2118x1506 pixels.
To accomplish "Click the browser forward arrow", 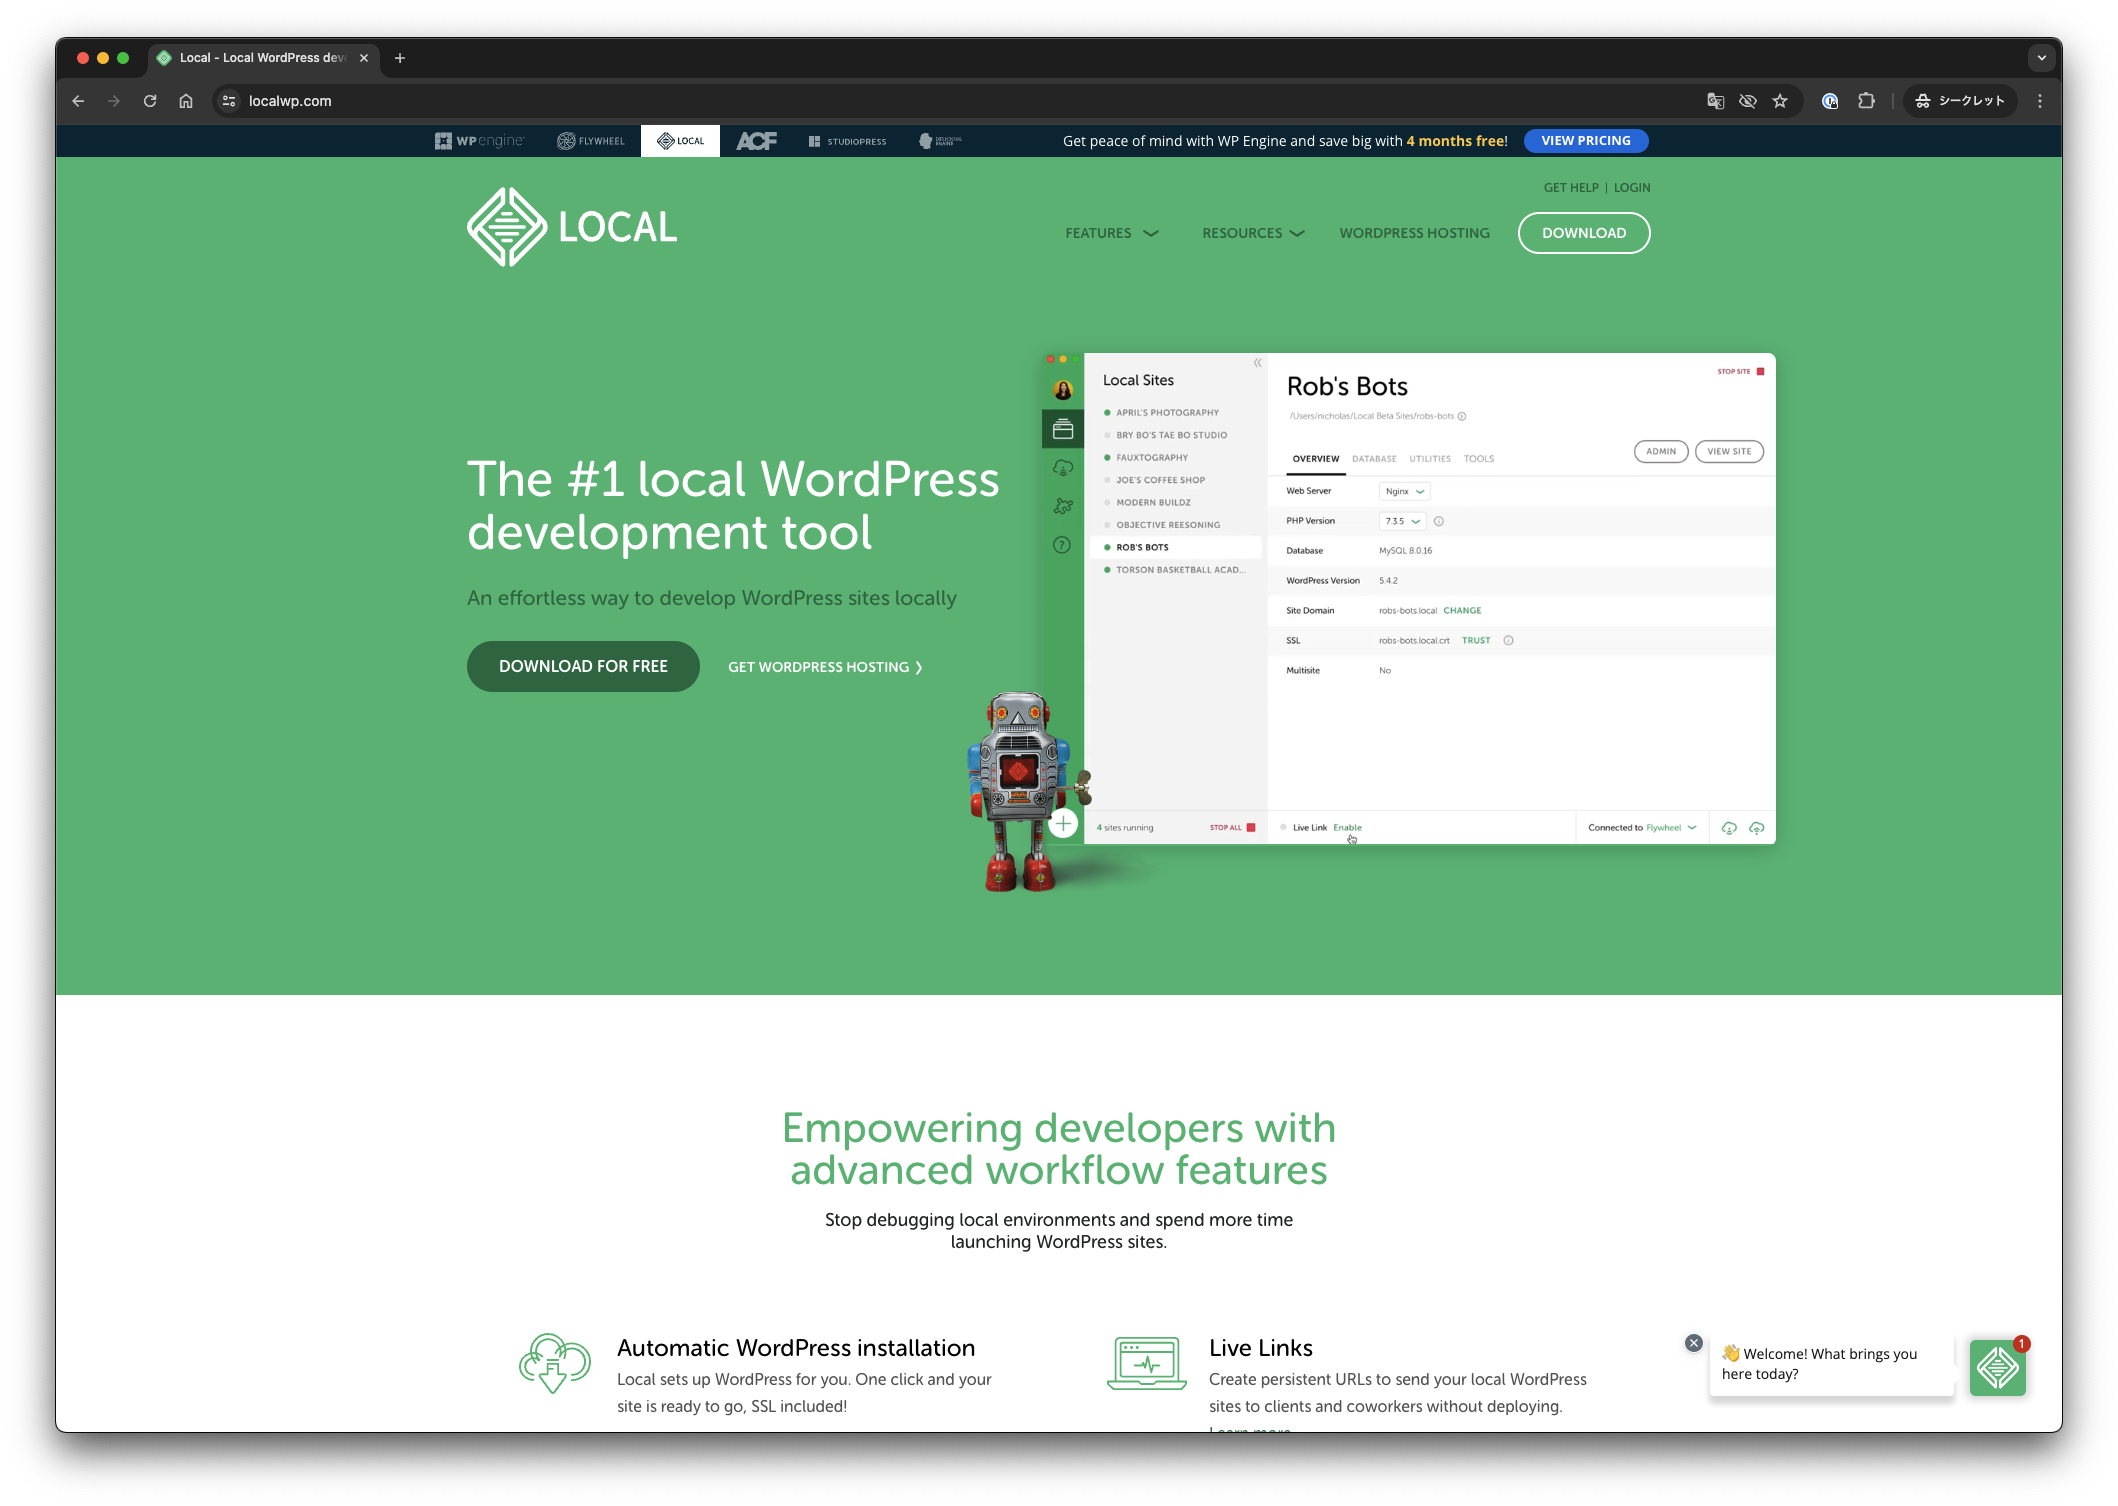I will click(x=114, y=101).
